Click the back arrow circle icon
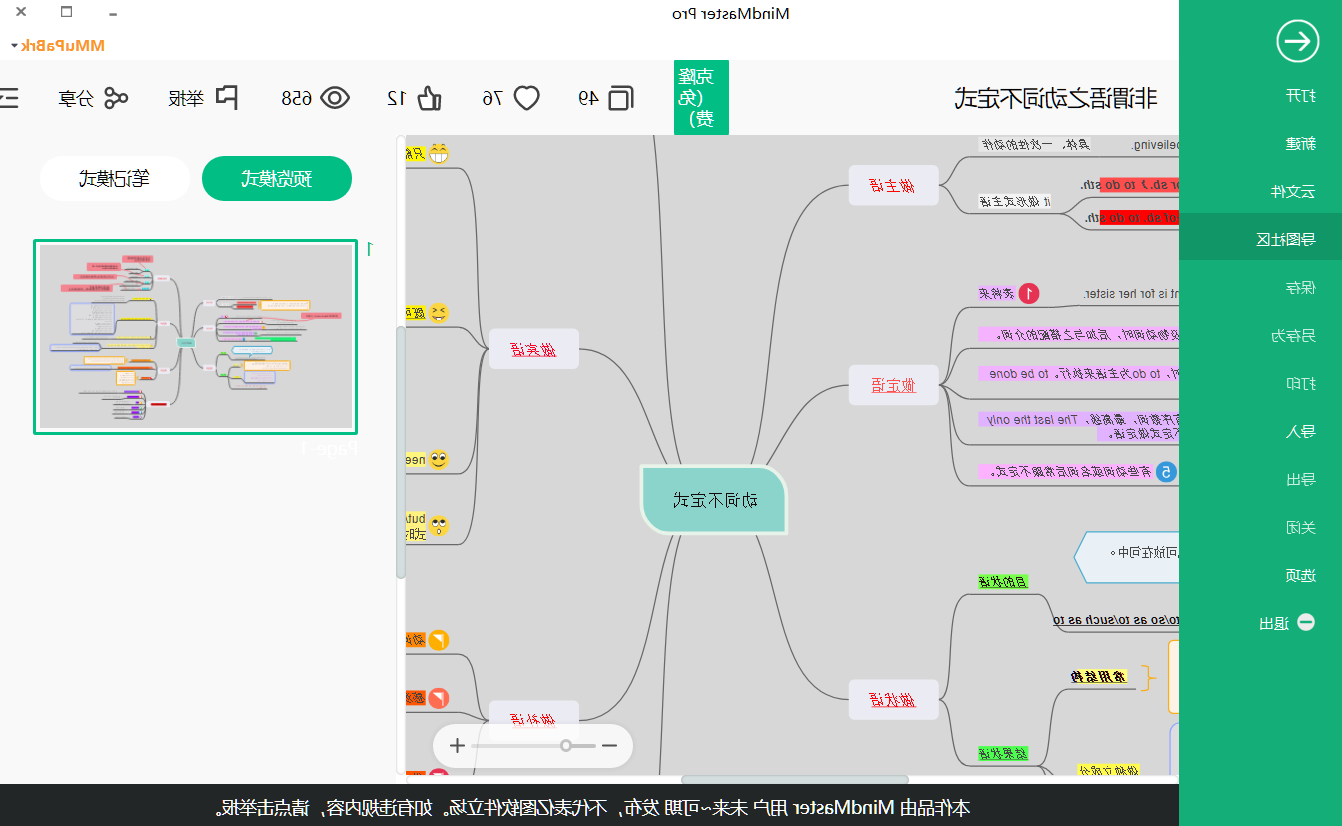 [1297, 41]
